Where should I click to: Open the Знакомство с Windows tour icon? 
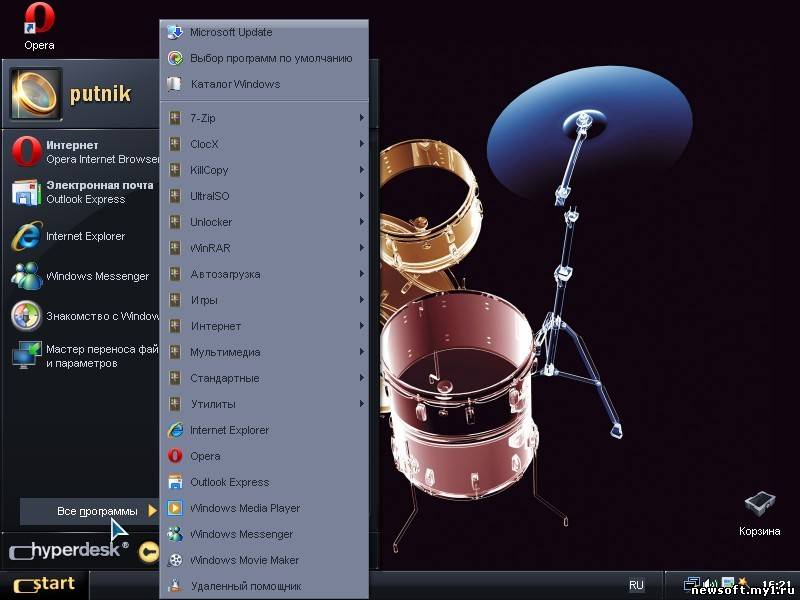(x=27, y=316)
